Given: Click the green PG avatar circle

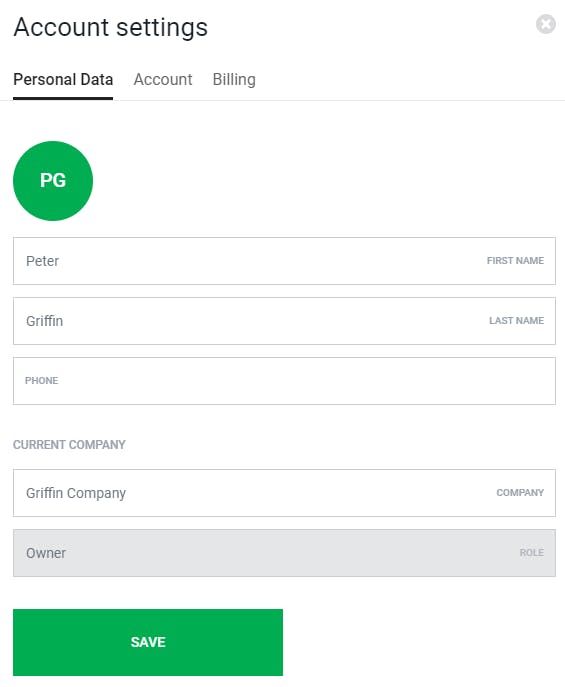Looking at the screenshot, I should point(53,181).
